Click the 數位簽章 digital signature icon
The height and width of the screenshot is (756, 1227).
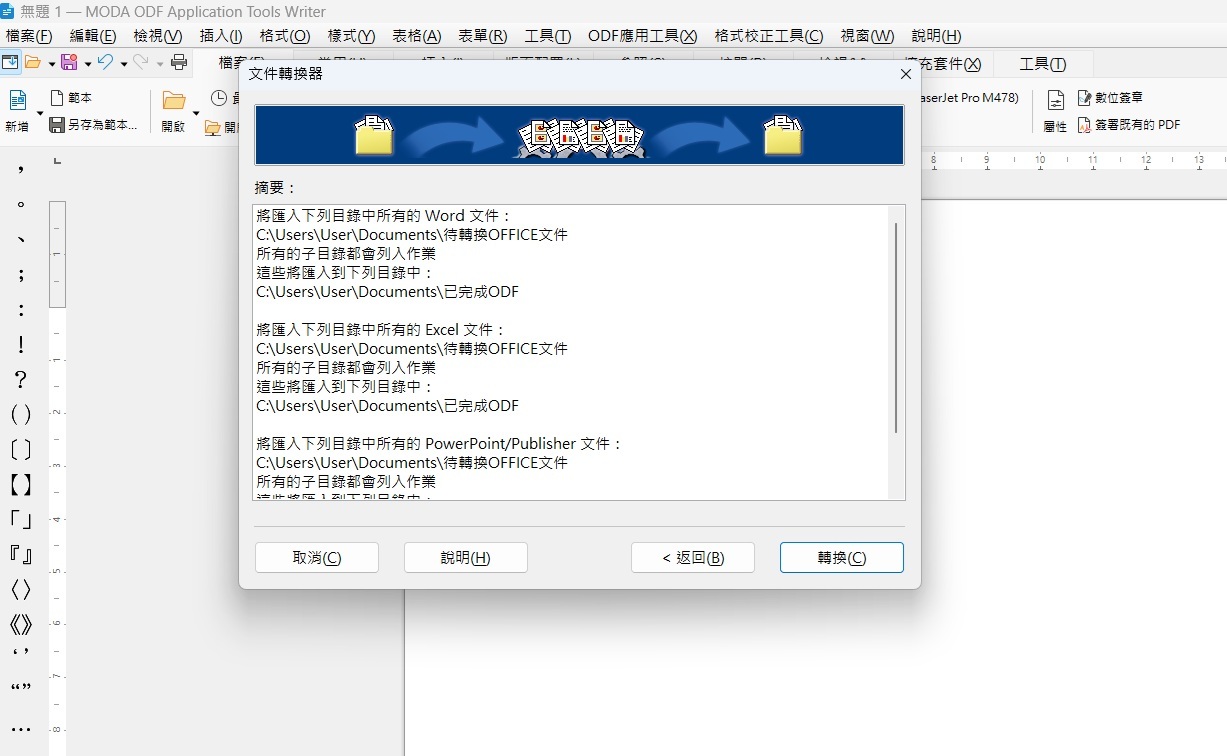(x=1085, y=98)
